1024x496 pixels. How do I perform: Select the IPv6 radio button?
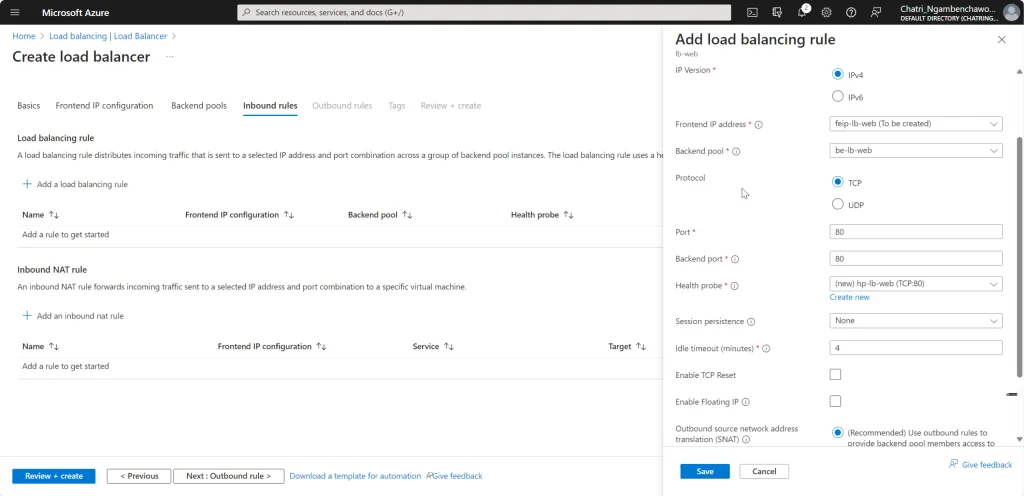point(837,97)
